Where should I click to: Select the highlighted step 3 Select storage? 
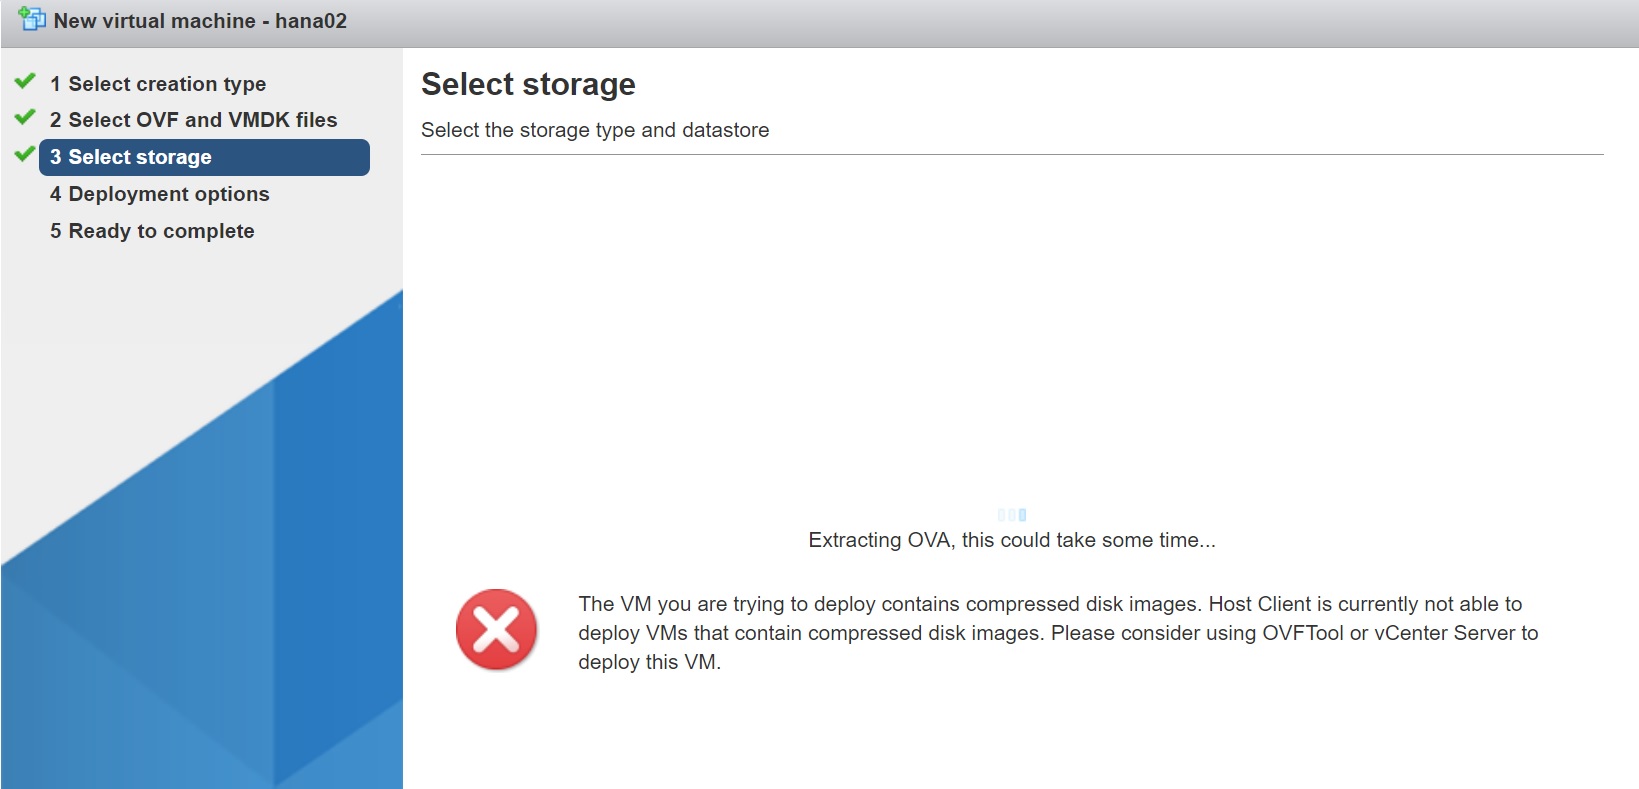[x=204, y=157]
